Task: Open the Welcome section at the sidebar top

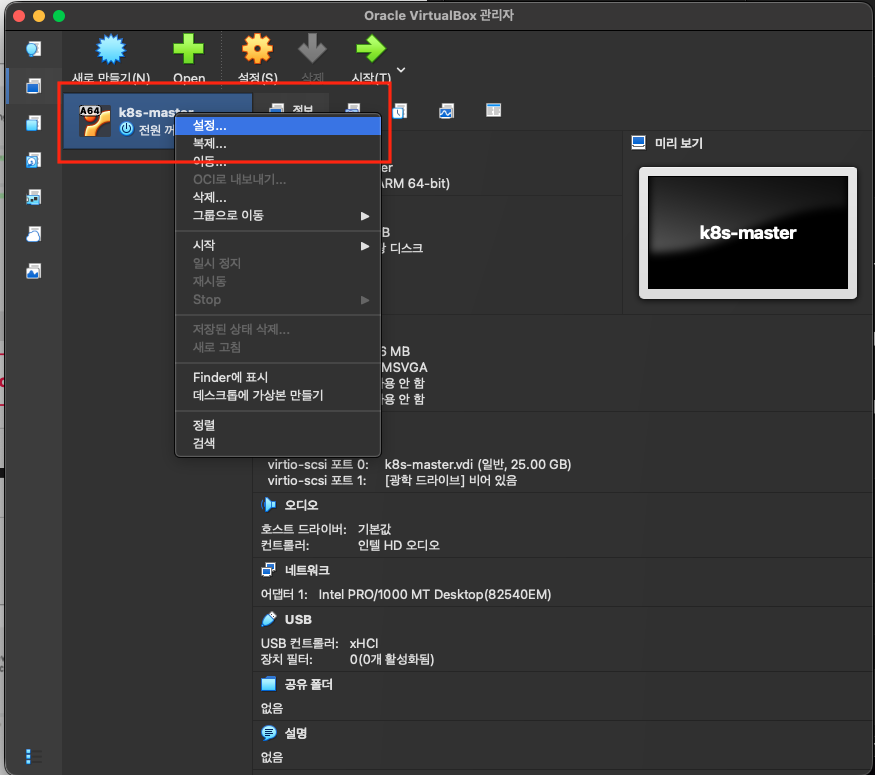Action: coord(33,49)
